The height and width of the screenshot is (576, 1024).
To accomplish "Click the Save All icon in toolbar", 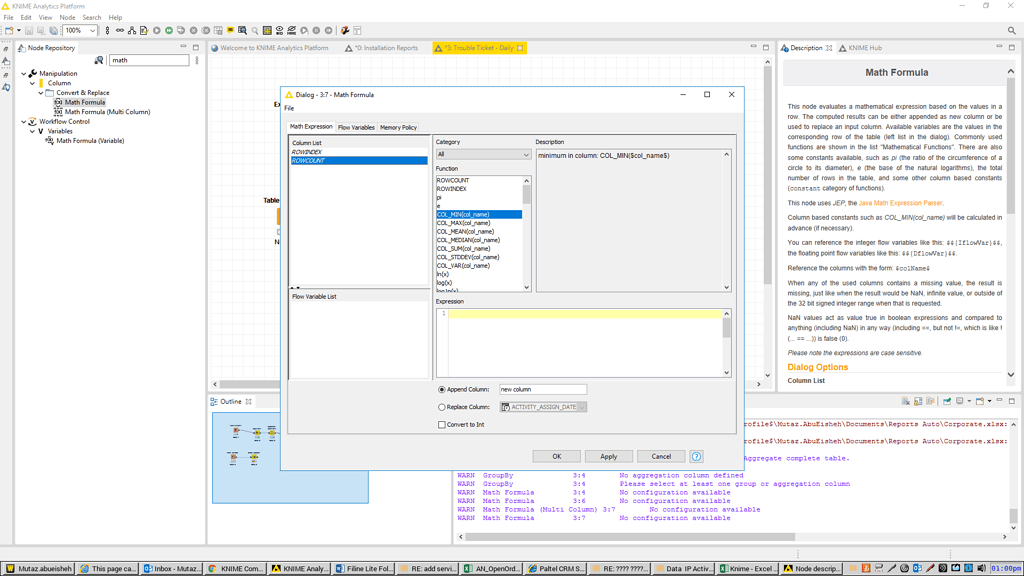I will click(x=54, y=30).
